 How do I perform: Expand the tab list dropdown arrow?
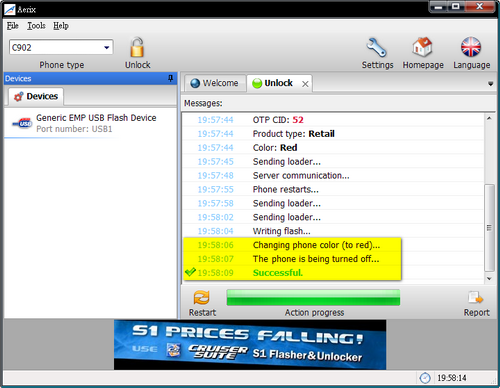point(490,84)
